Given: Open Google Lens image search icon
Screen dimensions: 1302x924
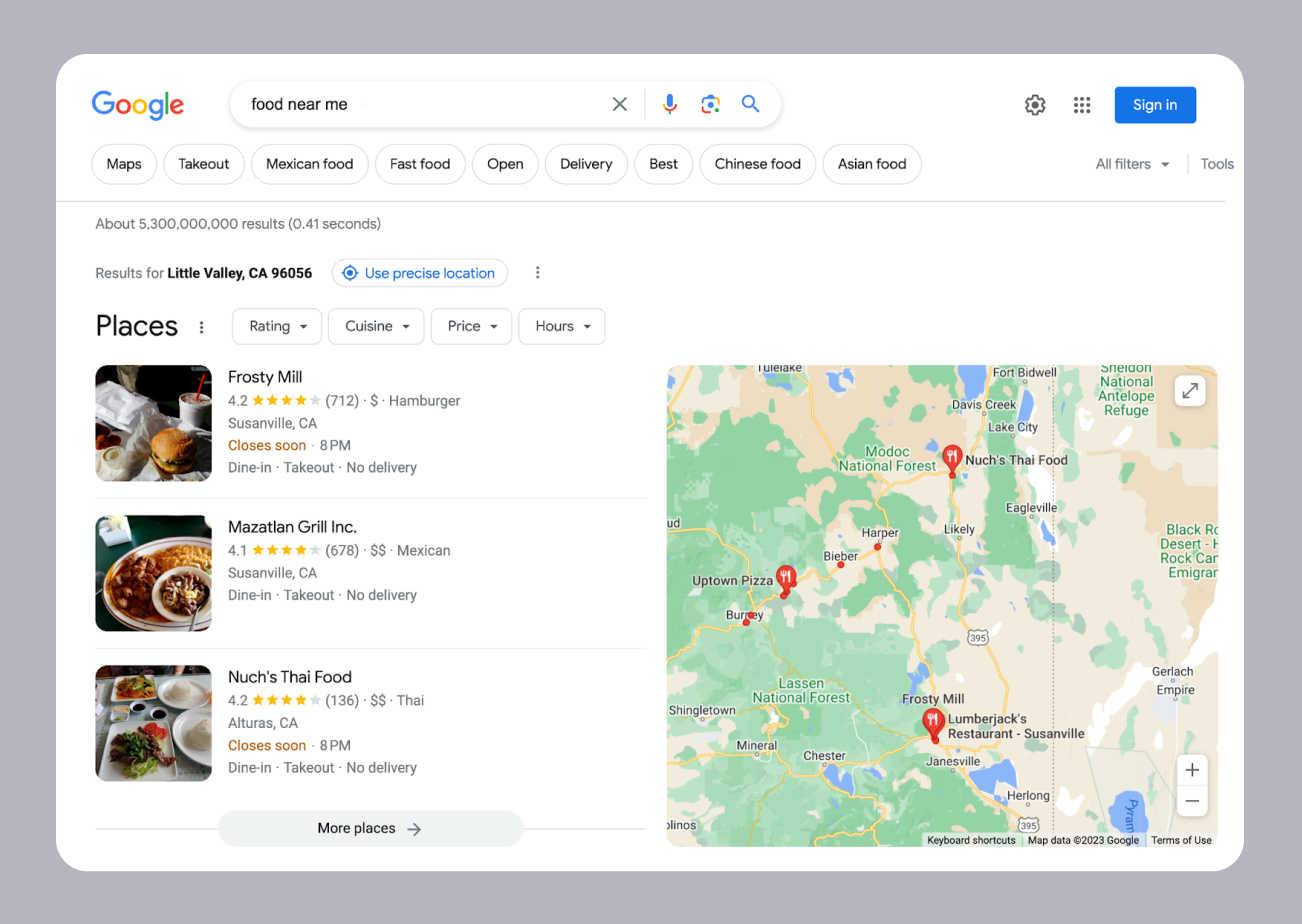Looking at the screenshot, I should pyautogui.click(x=710, y=104).
